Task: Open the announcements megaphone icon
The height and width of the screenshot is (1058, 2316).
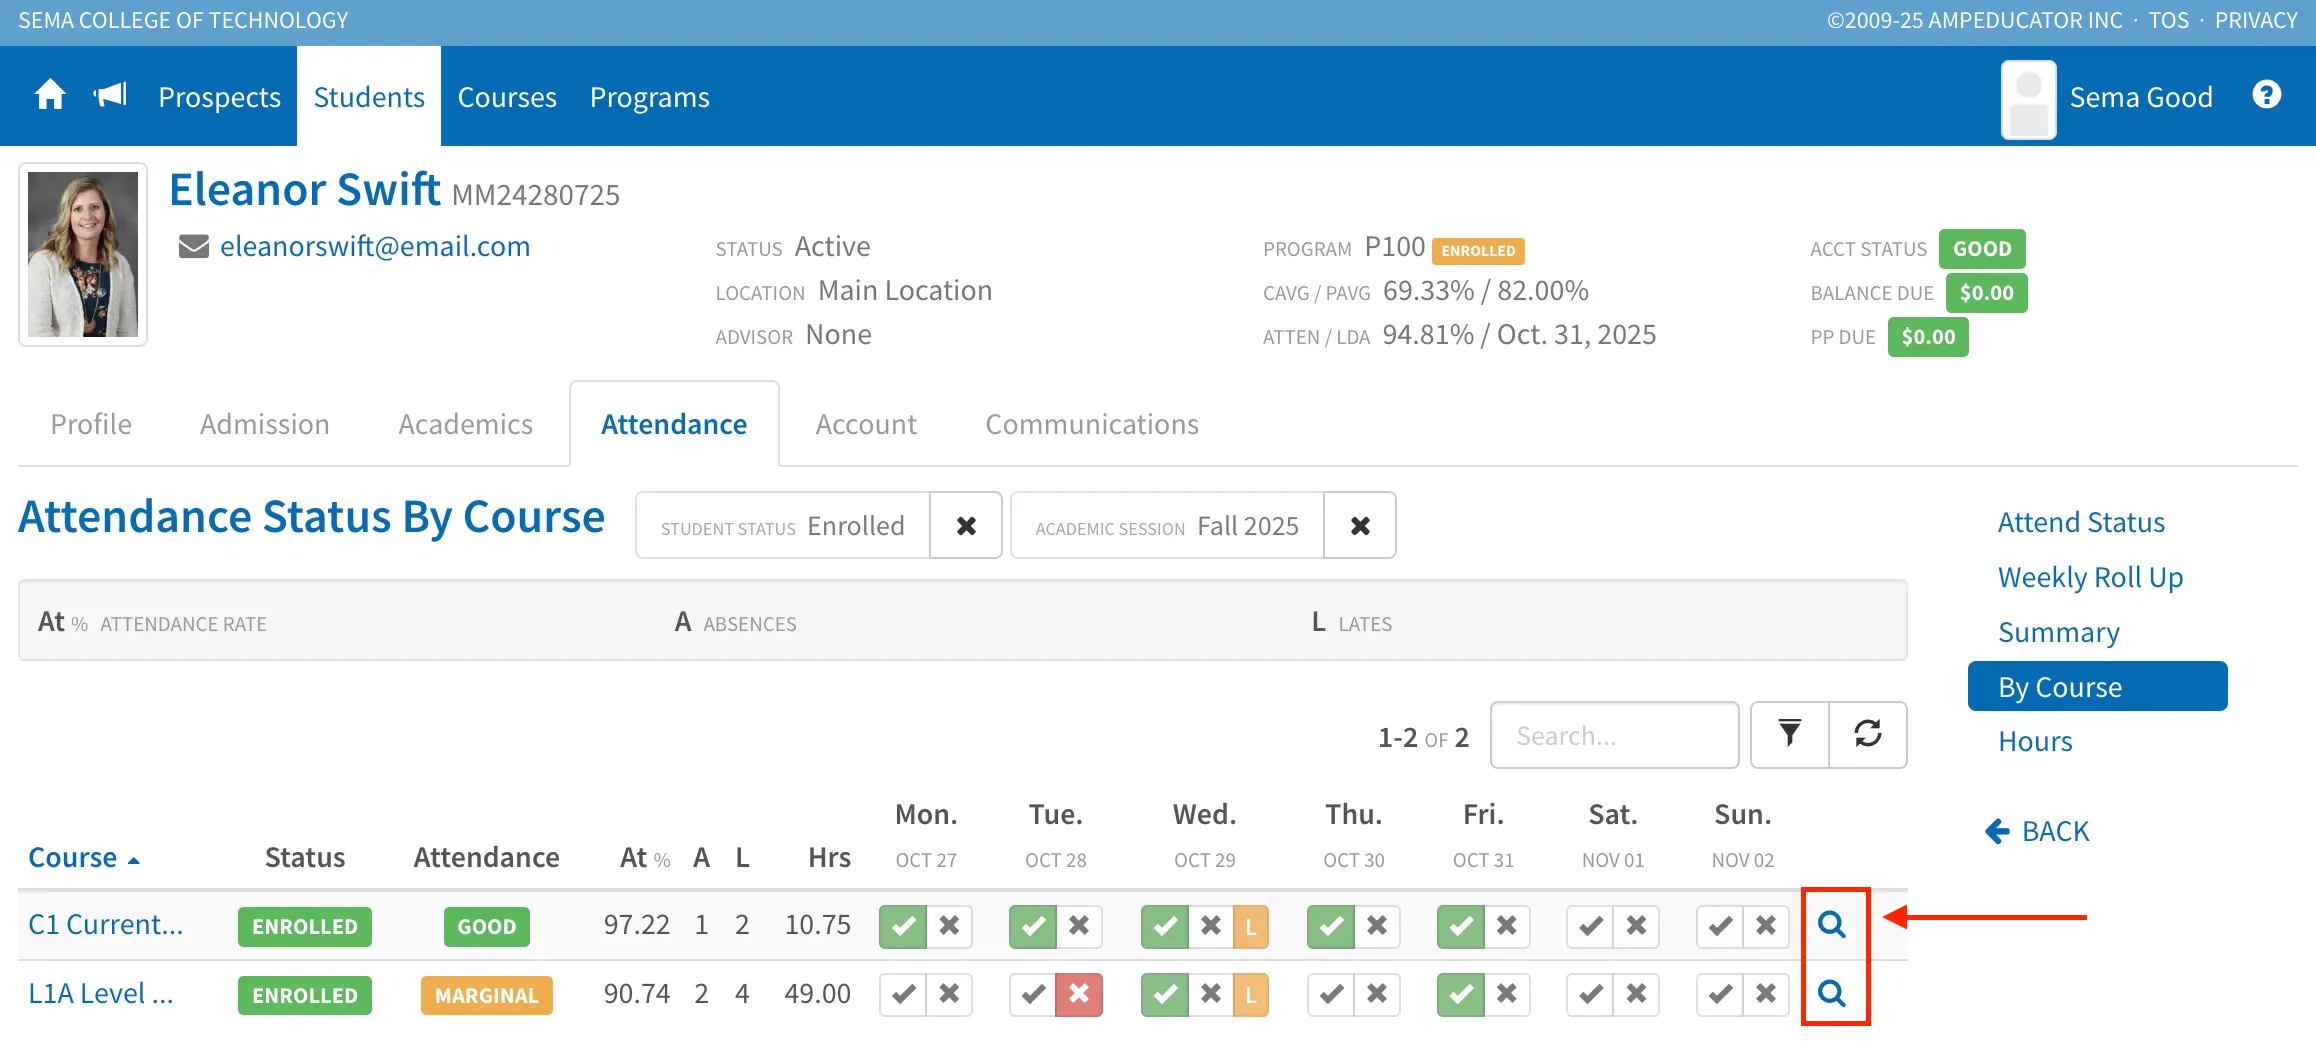Action: tap(110, 96)
